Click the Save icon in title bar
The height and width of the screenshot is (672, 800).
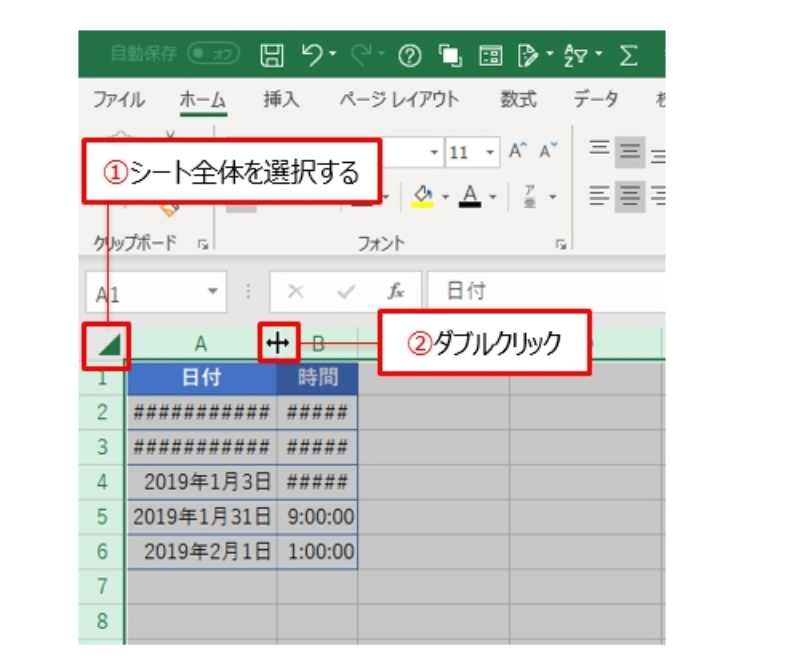[272, 55]
